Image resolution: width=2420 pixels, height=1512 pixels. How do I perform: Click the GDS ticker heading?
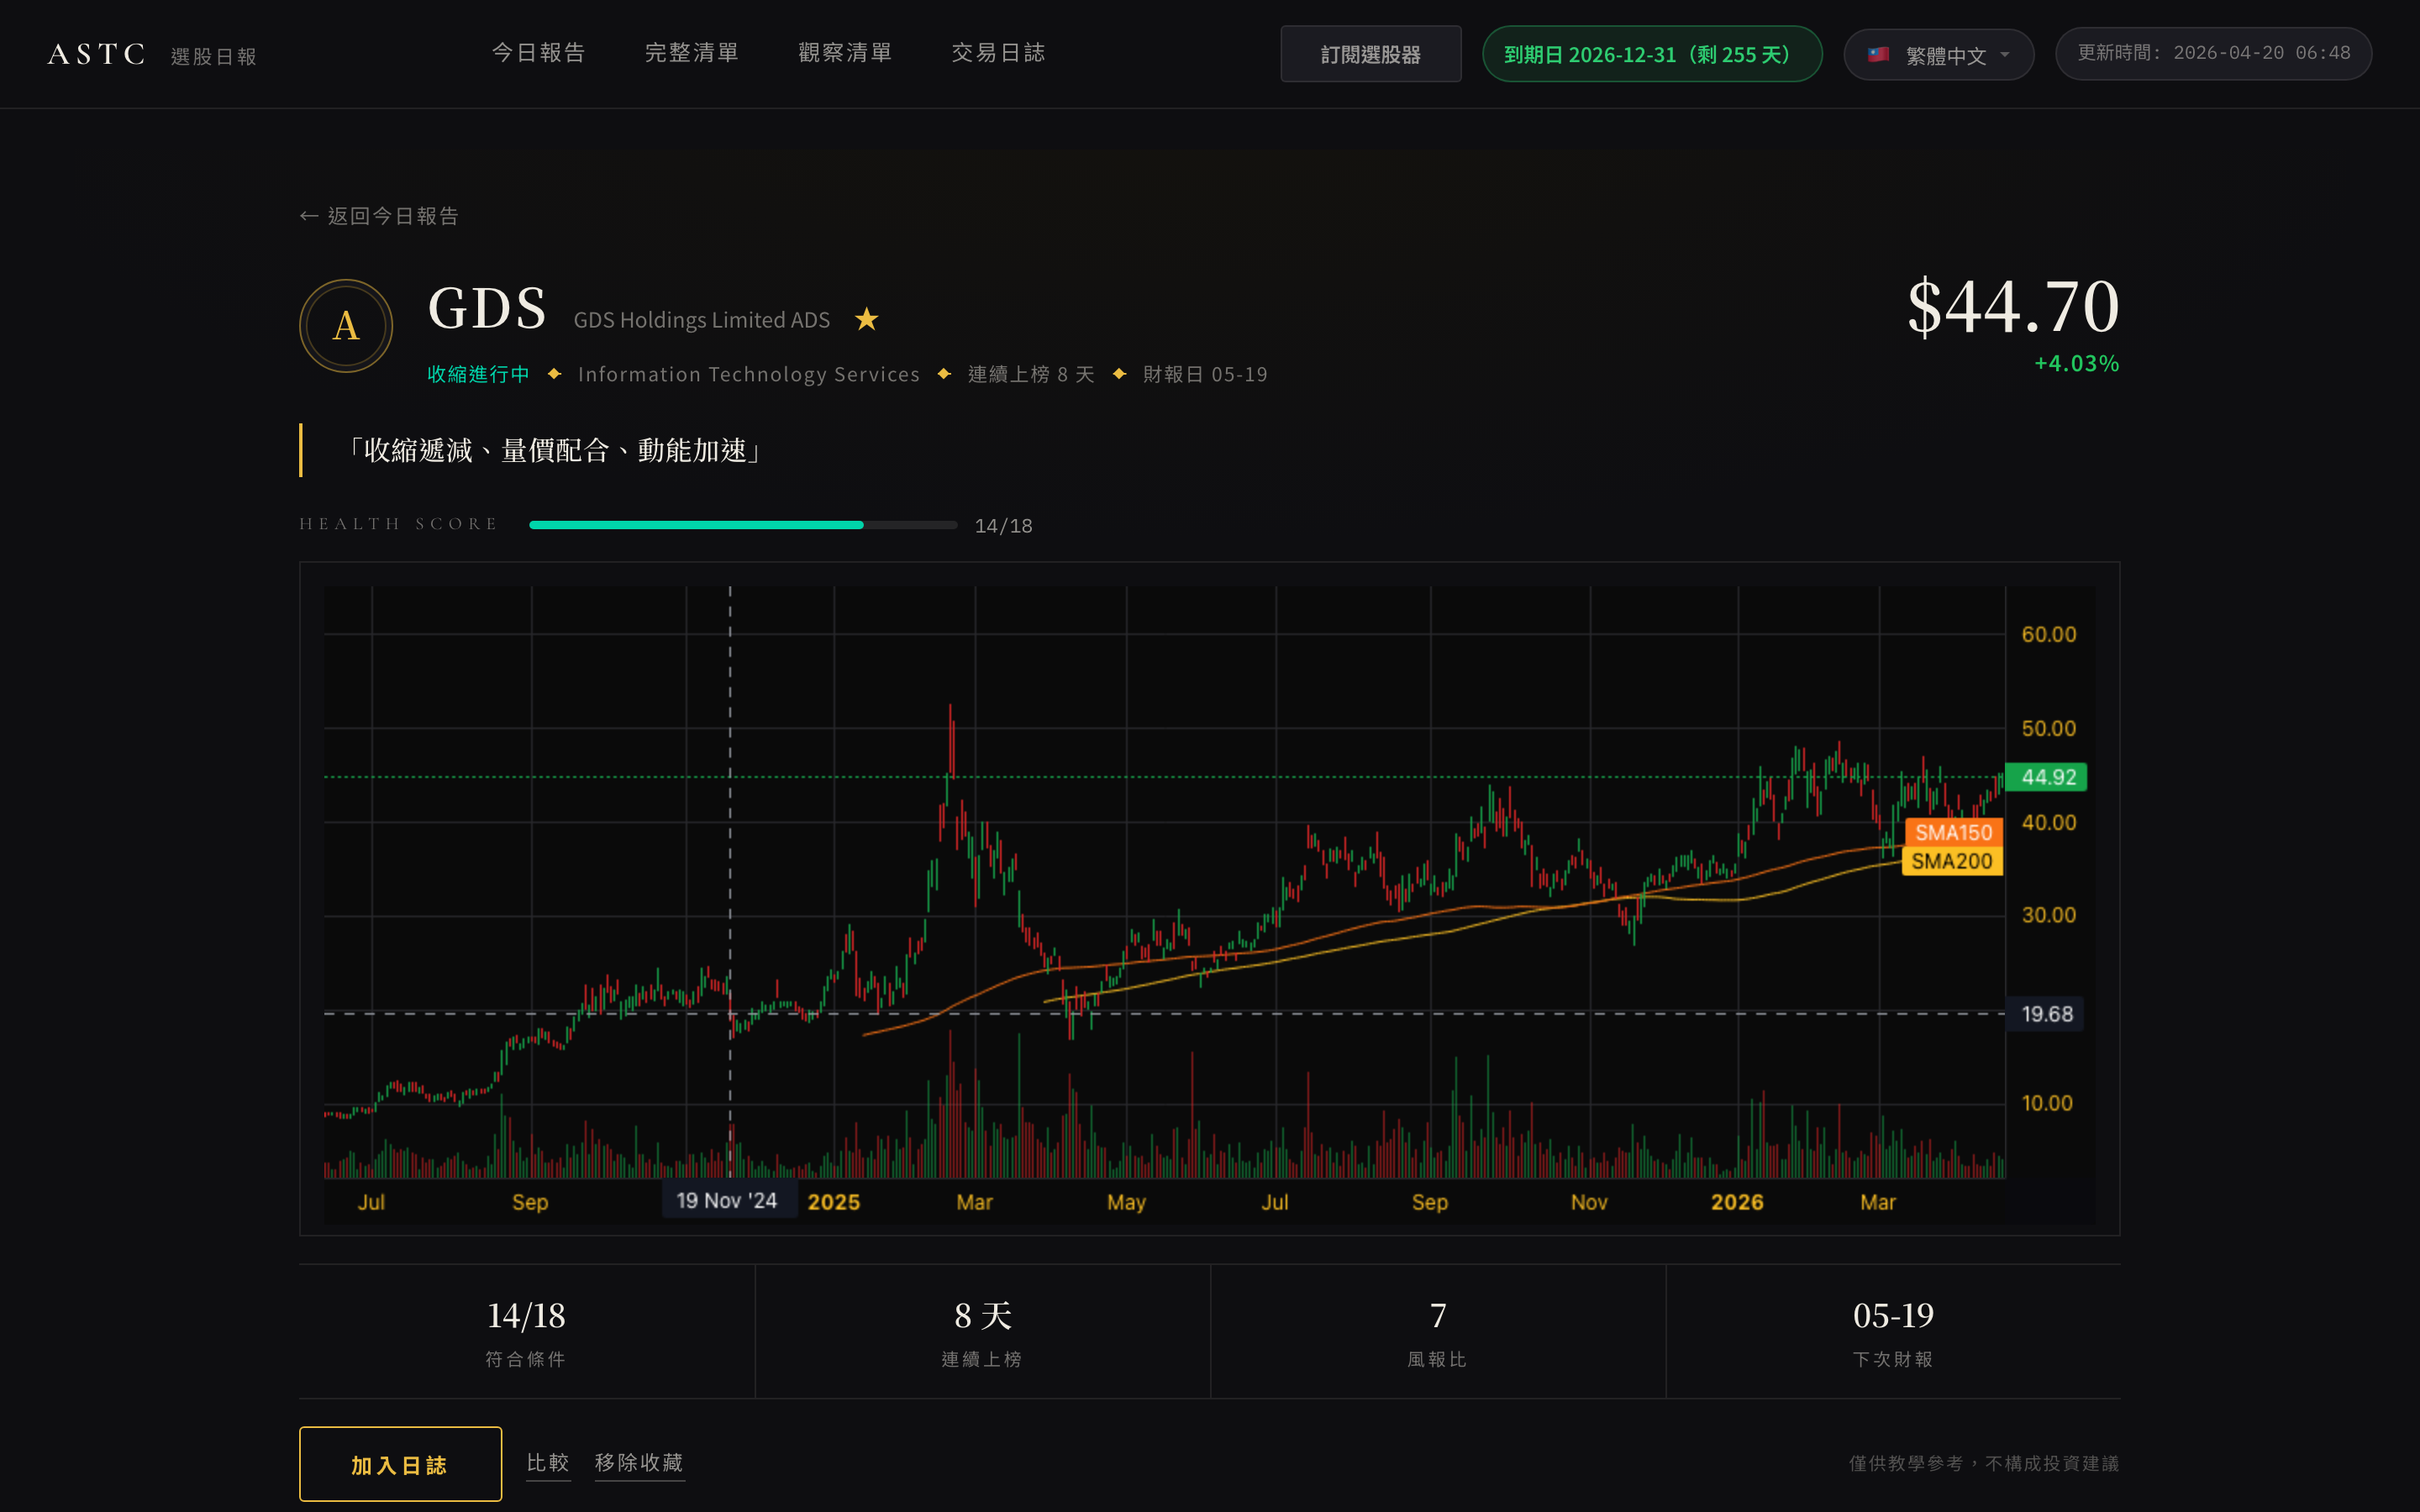[487, 307]
